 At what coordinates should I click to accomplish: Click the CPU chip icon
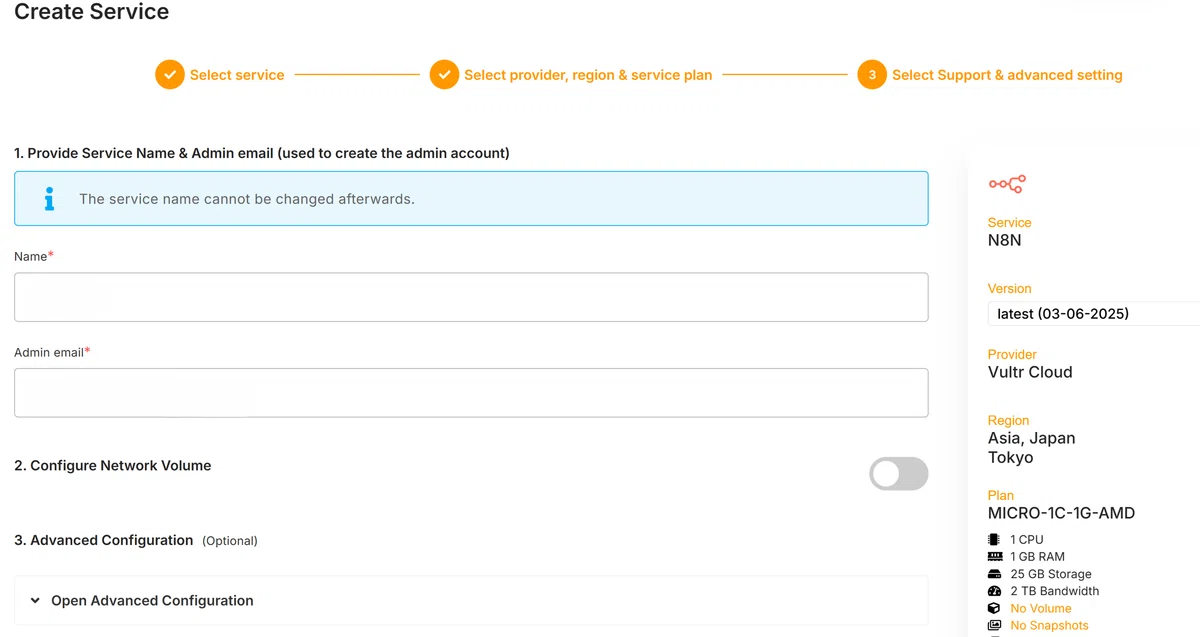[x=994, y=539]
